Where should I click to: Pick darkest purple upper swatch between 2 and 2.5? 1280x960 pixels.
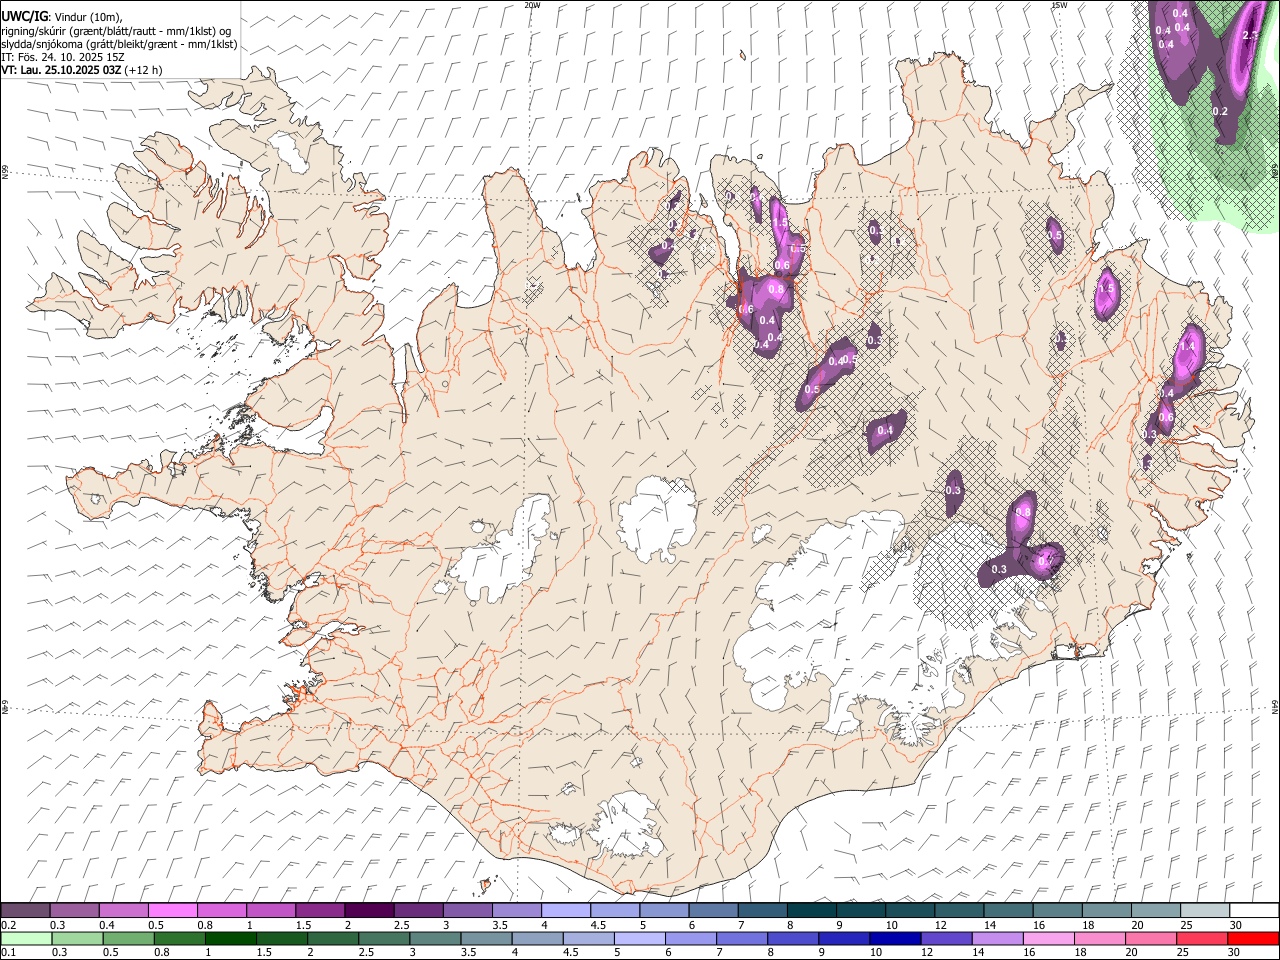tap(368, 911)
